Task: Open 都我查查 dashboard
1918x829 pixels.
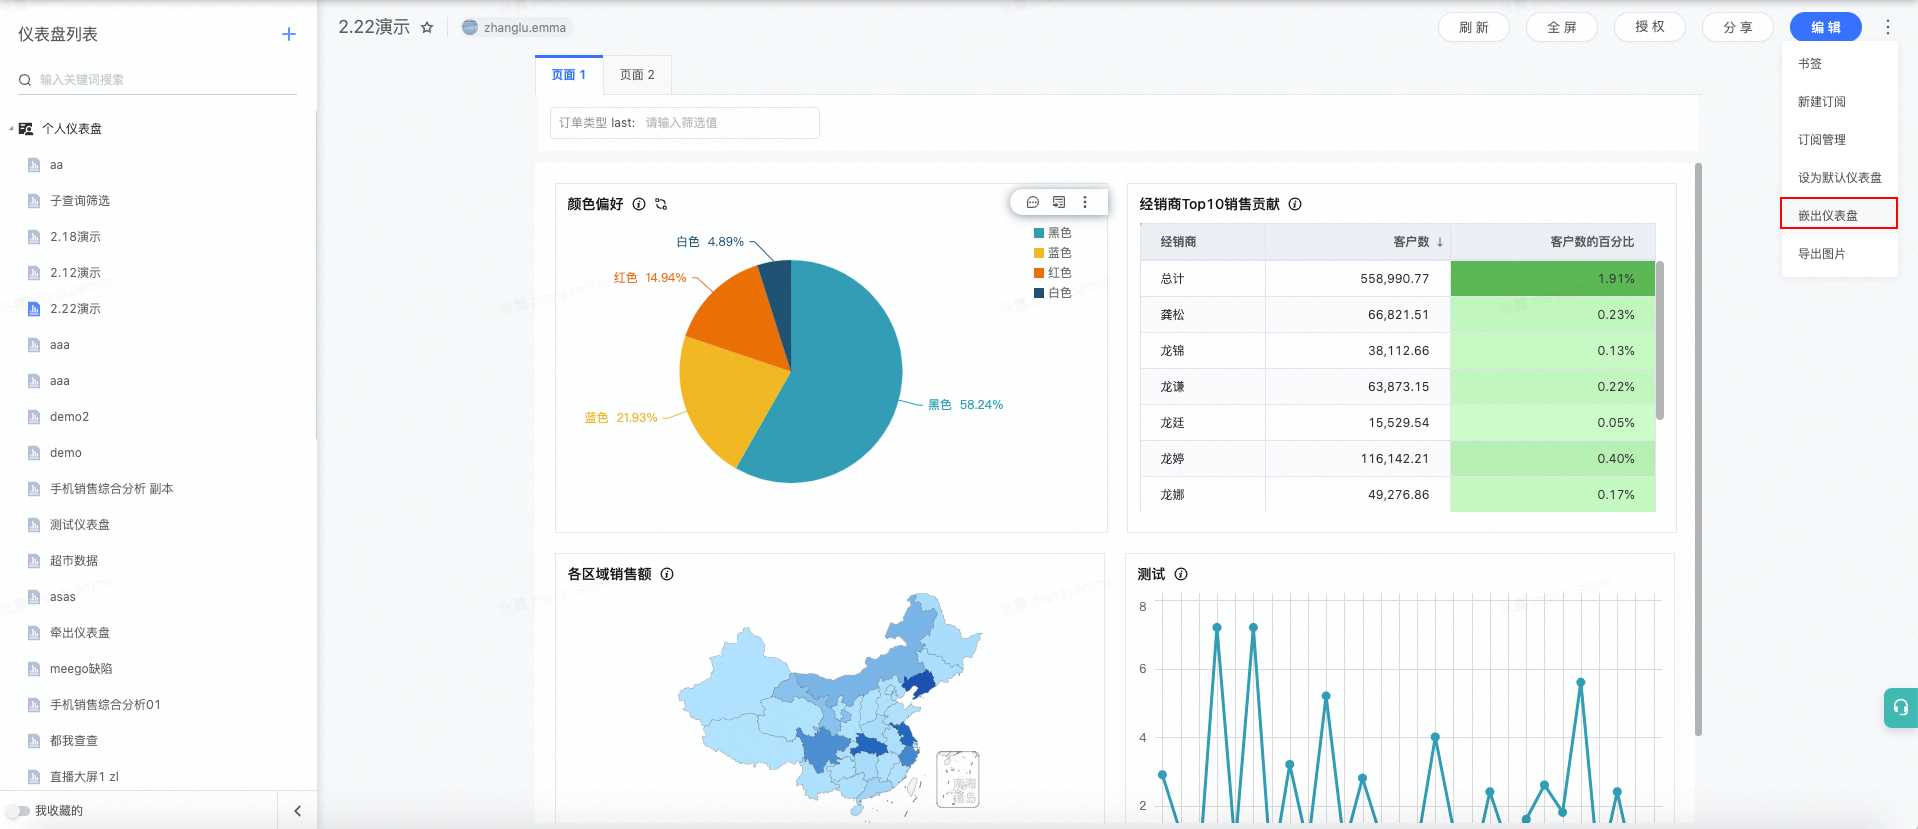Action: [74, 741]
